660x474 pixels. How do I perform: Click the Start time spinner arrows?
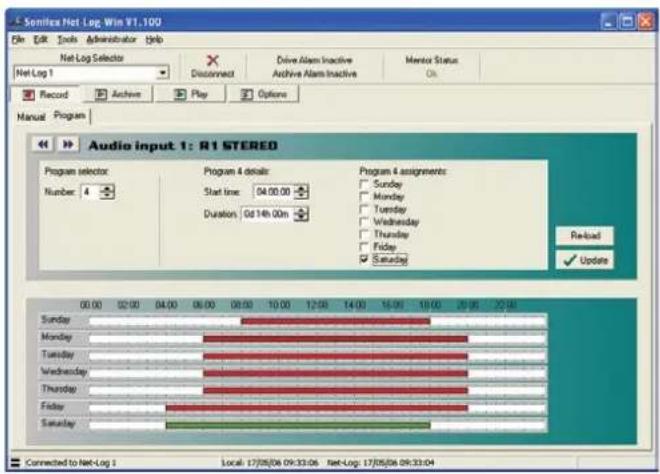(301, 192)
